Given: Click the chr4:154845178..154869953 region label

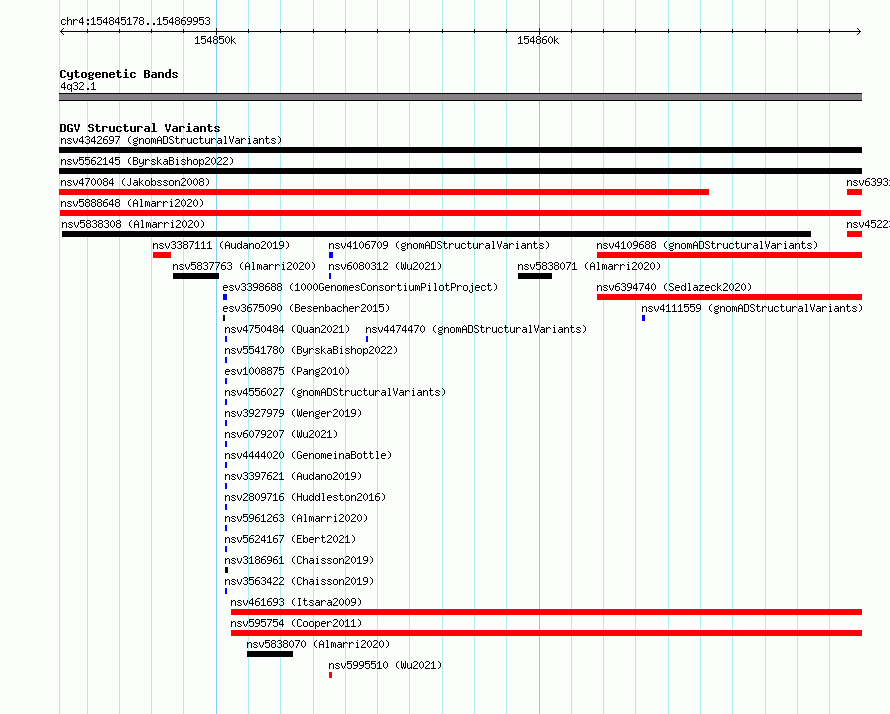Looking at the screenshot, I should [x=135, y=21].
